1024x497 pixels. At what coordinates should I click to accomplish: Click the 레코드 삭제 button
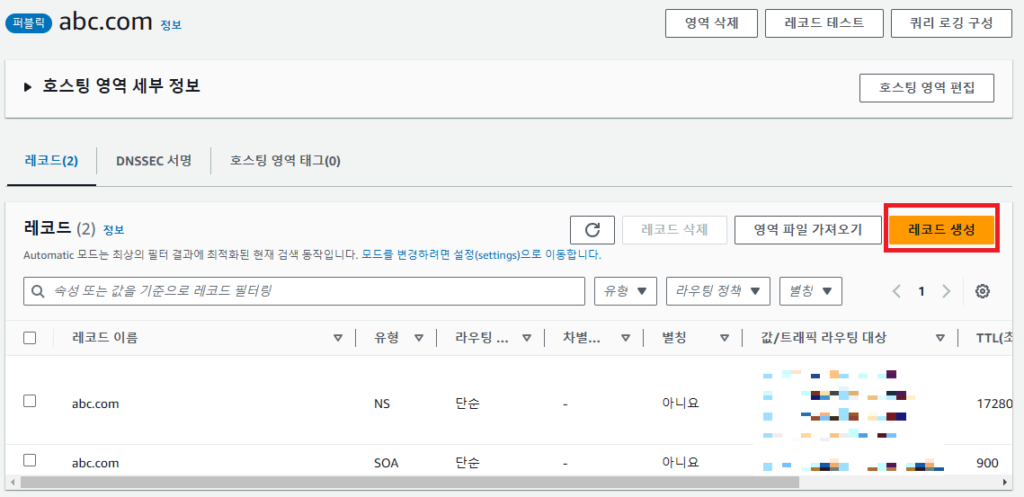[x=675, y=230]
